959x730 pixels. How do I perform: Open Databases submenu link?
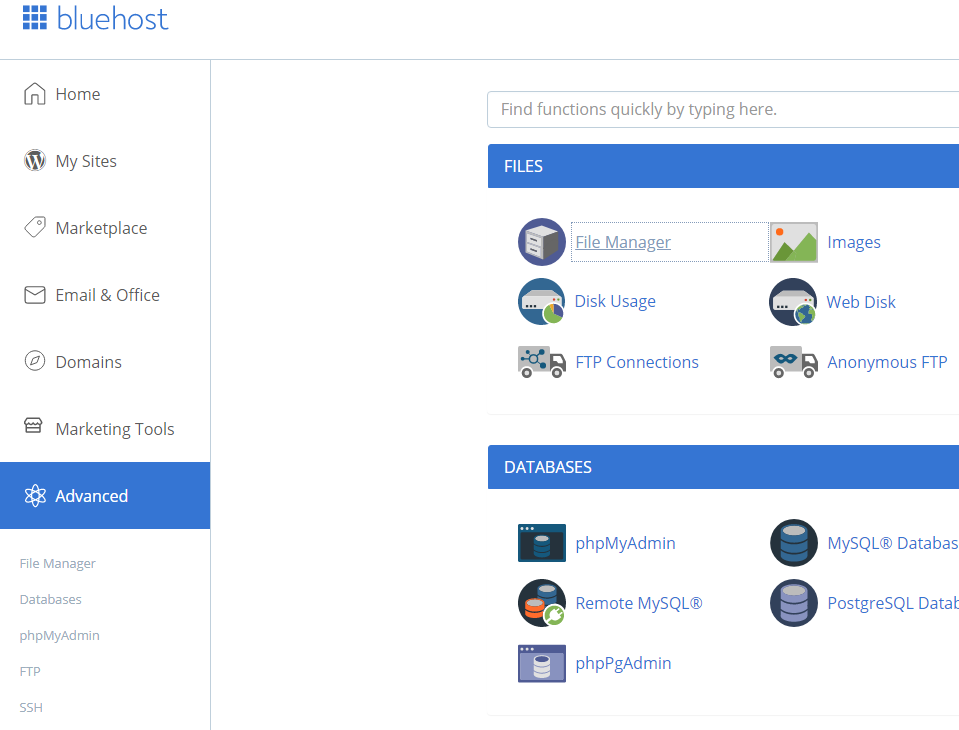click(x=51, y=599)
